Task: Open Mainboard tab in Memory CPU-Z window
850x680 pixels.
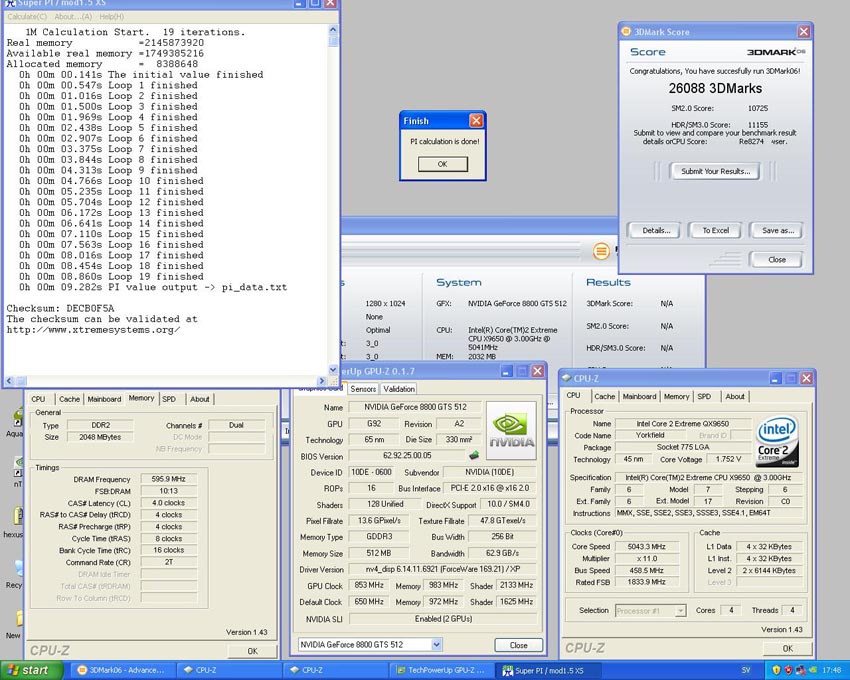Action: pyautogui.click(x=104, y=399)
